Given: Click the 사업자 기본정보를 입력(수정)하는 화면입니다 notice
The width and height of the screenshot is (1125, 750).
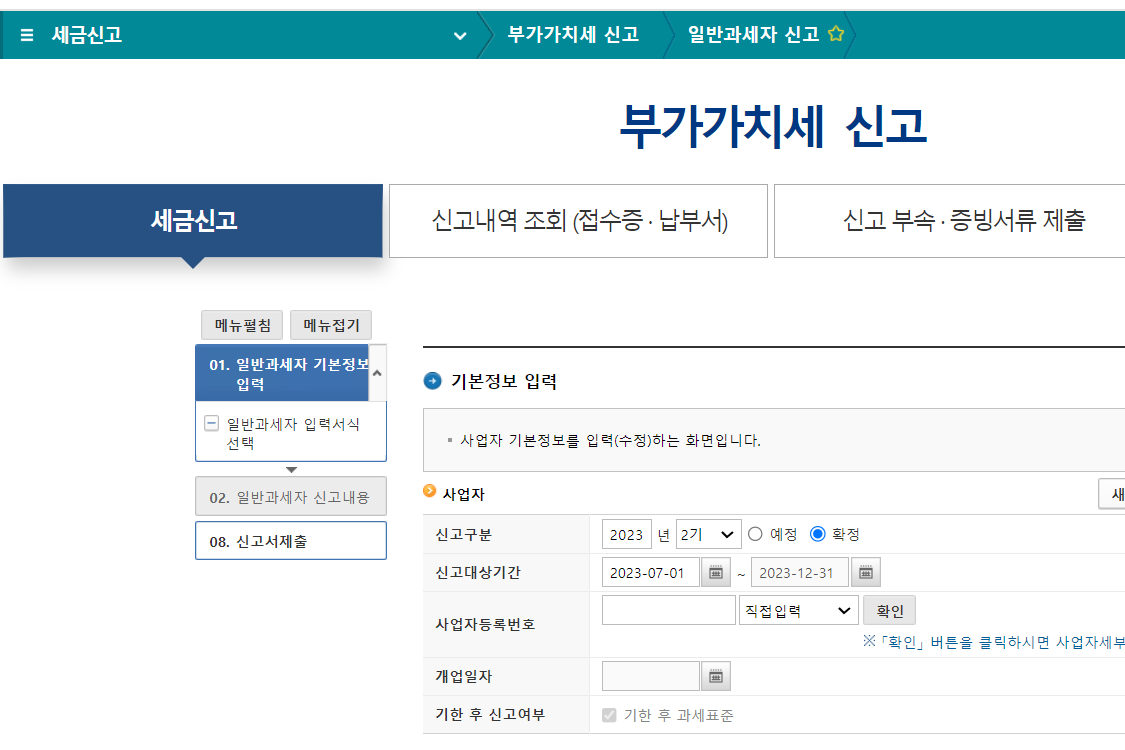Looking at the screenshot, I should 610,440.
